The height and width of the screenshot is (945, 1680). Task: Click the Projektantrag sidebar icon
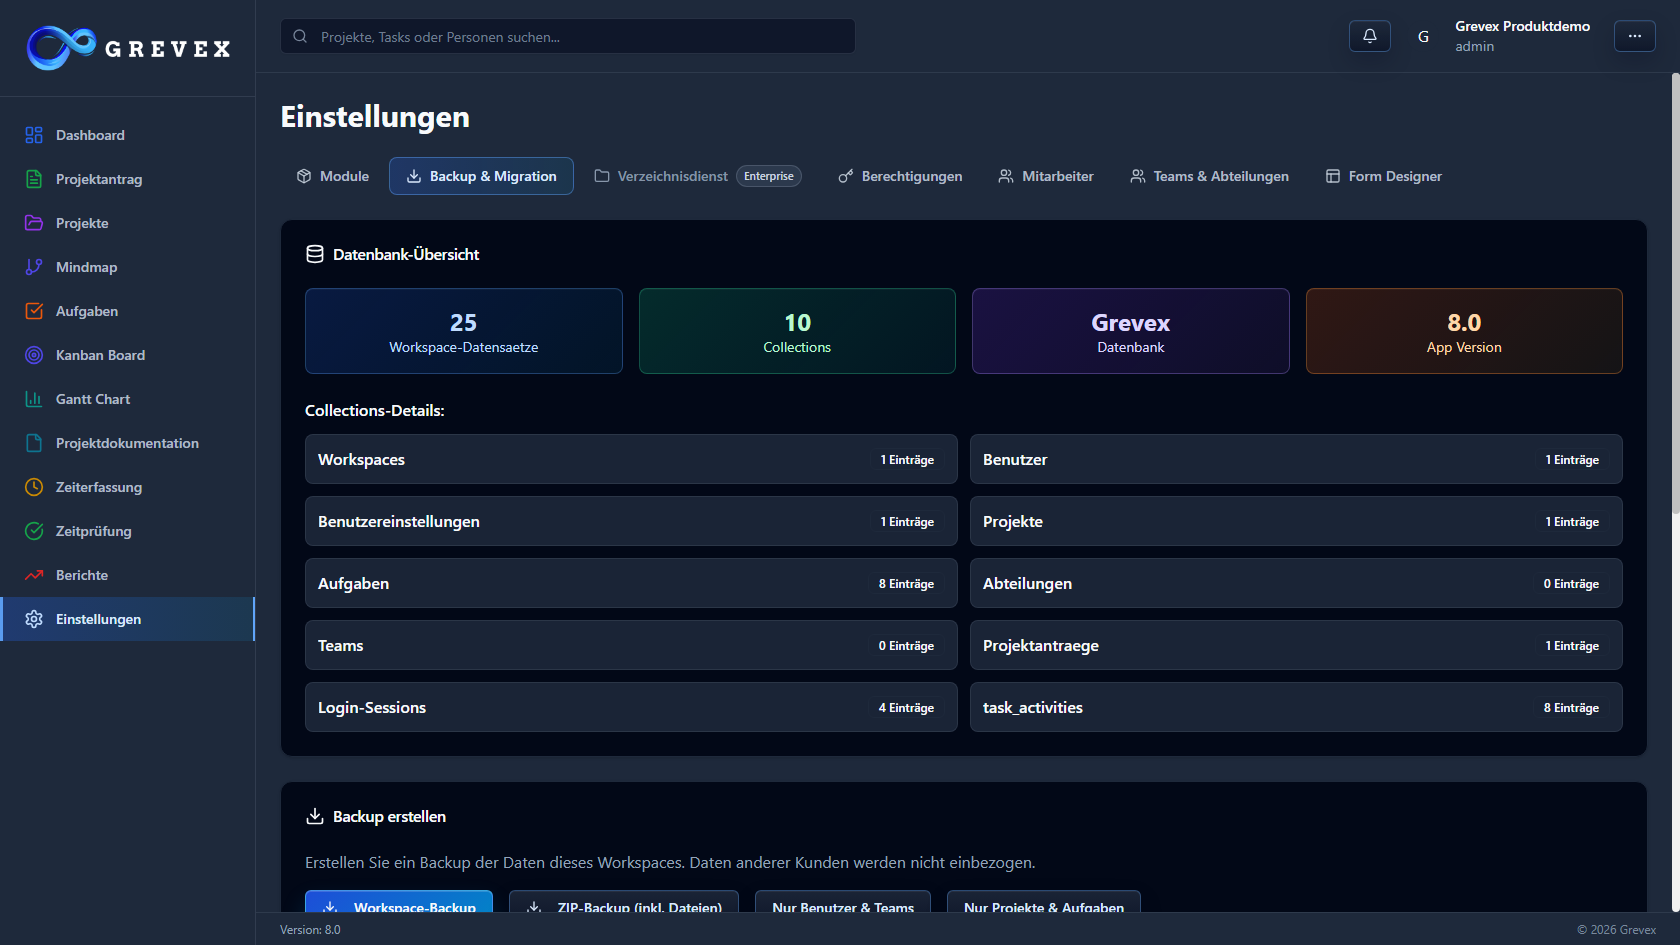tap(34, 179)
